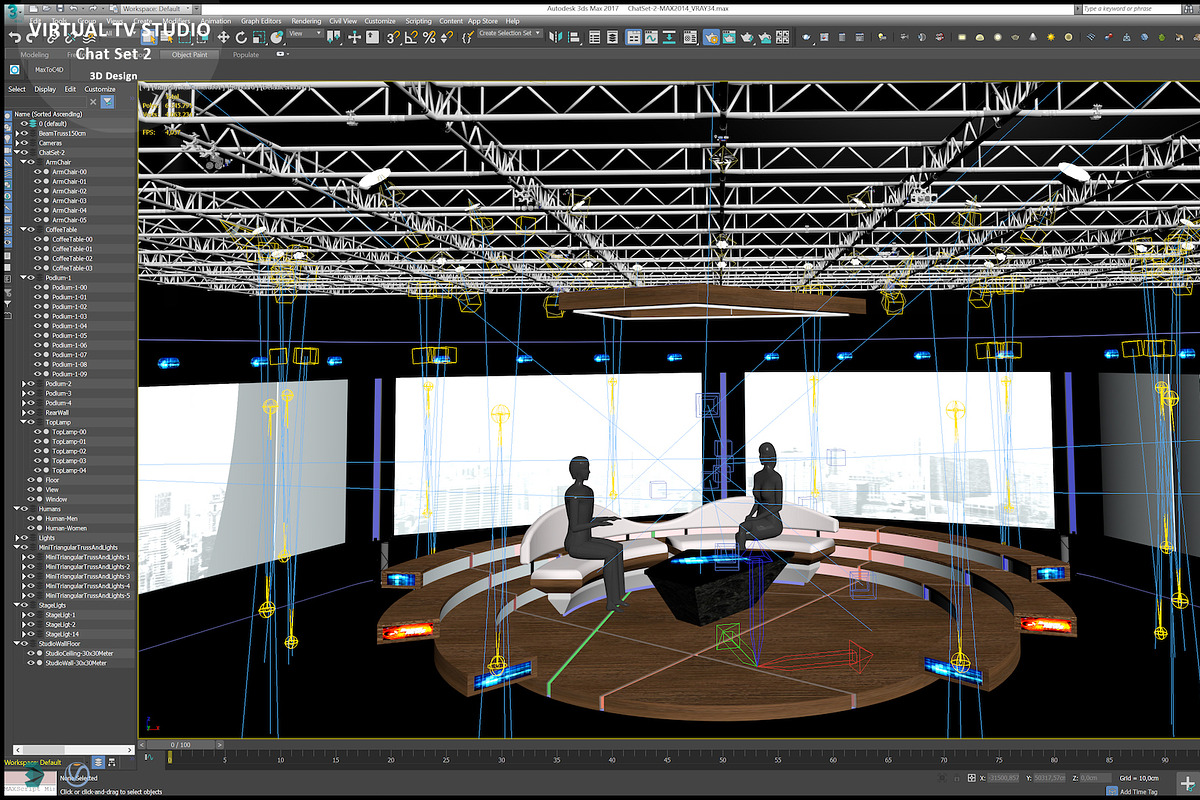Toggle visibility of CoffeeTable-01
1200x800 pixels.
[38, 247]
